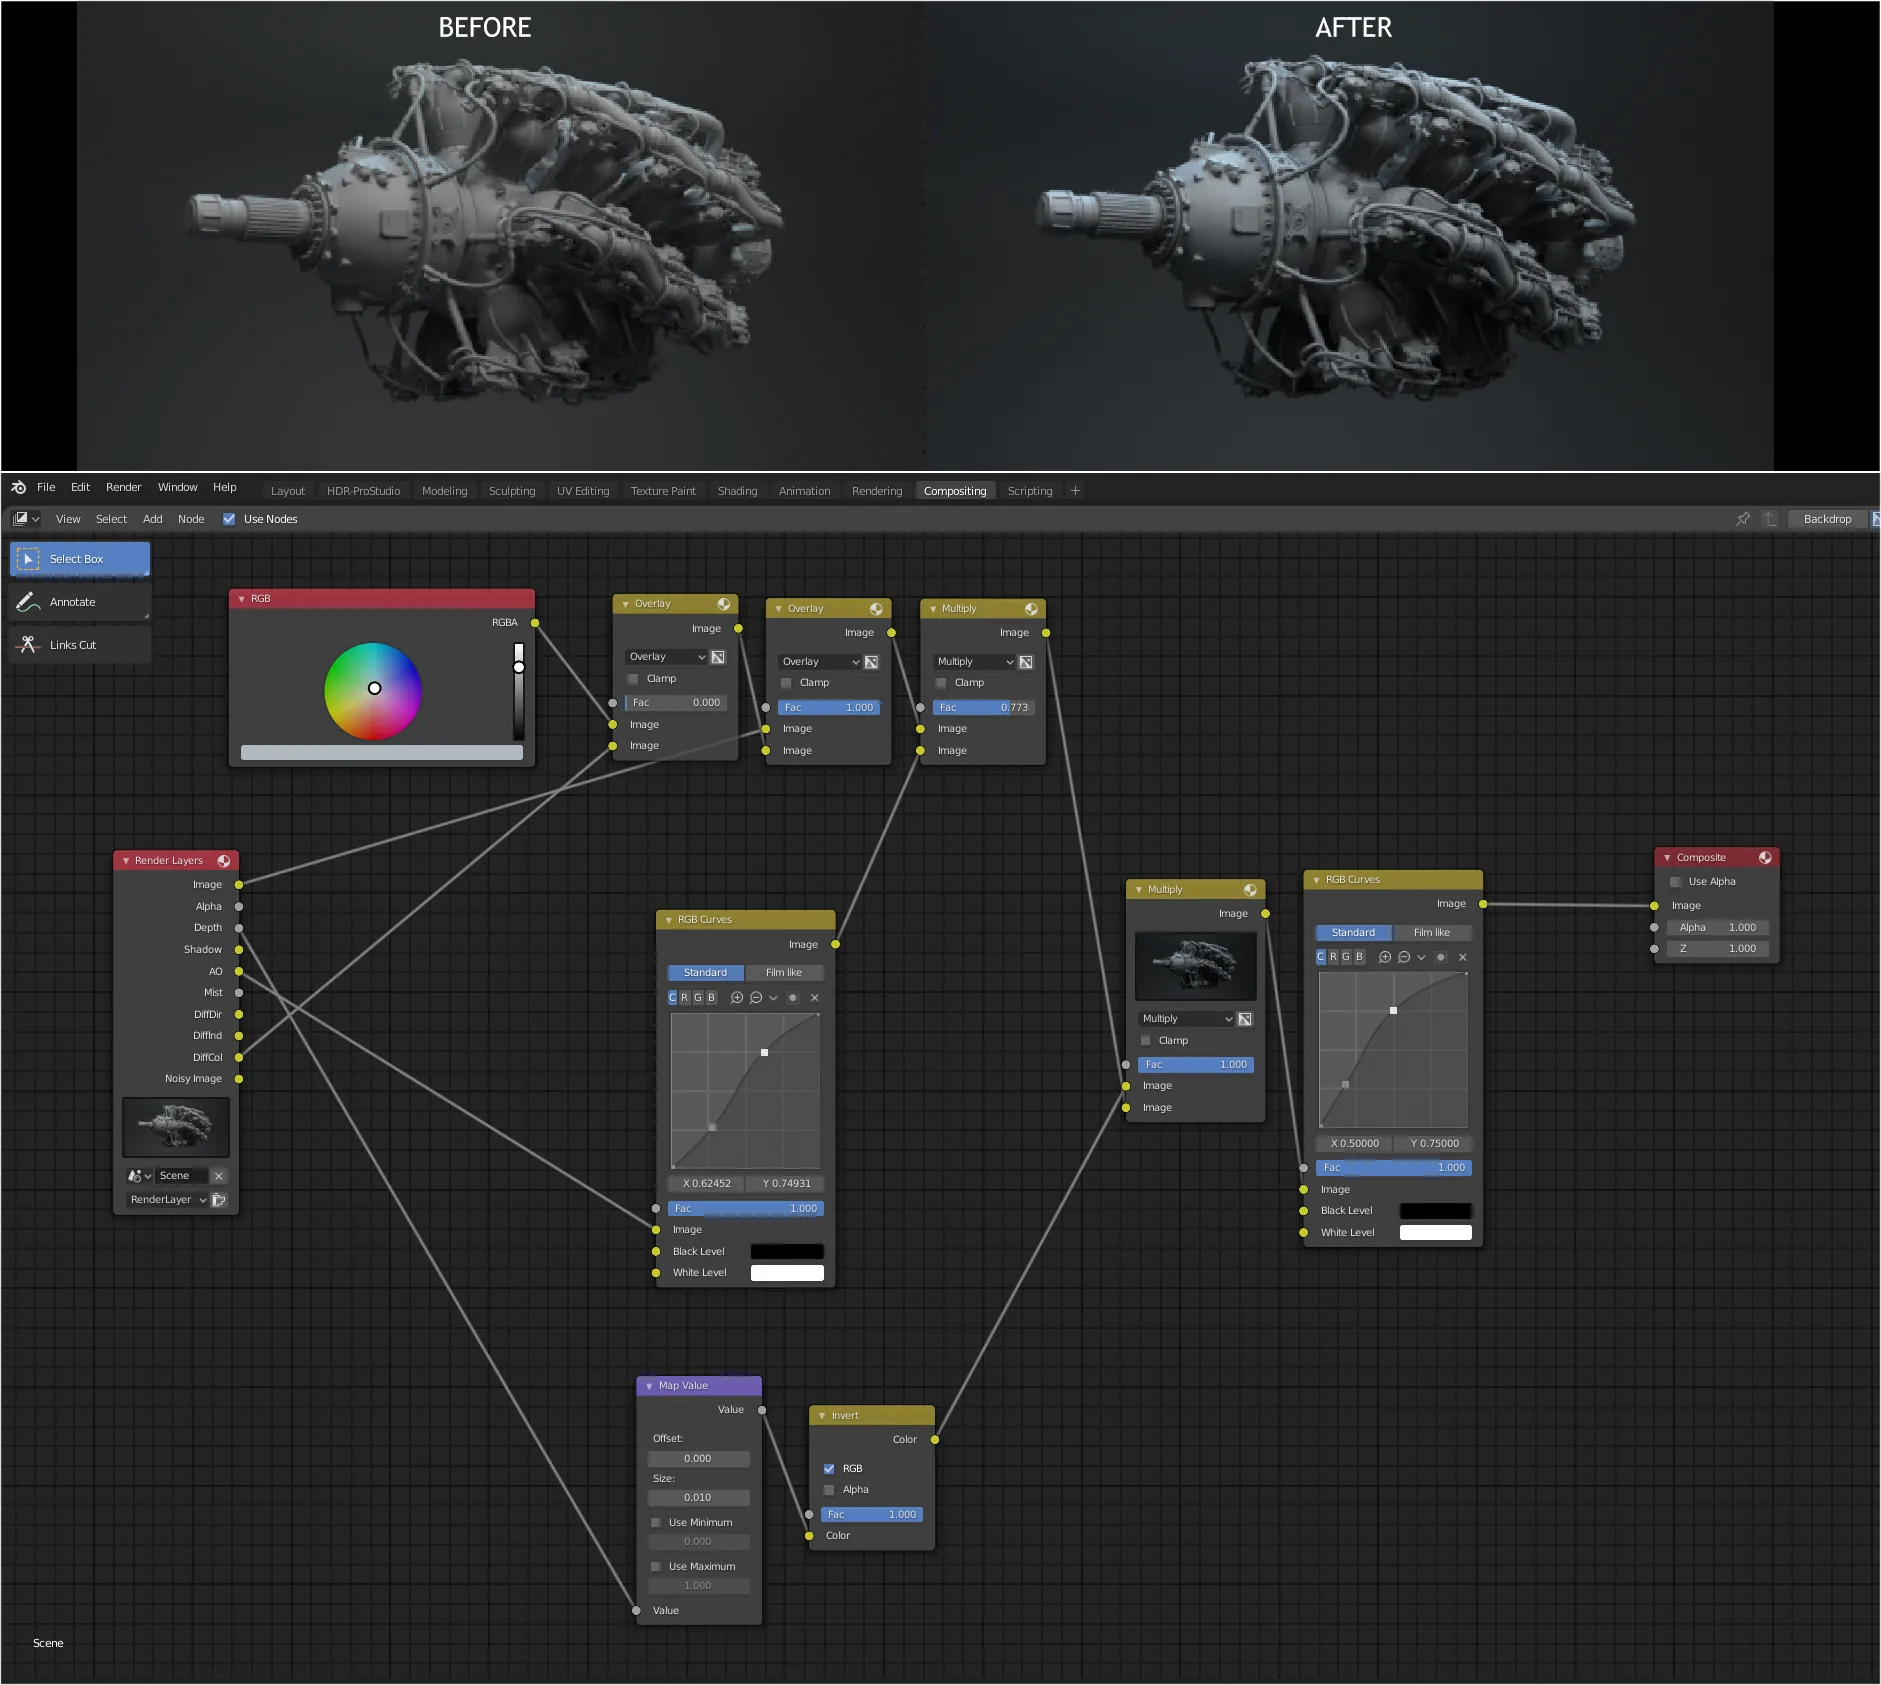Click the Blender logo icon
This screenshot has width=1881, height=1685.
(x=18, y=488)
